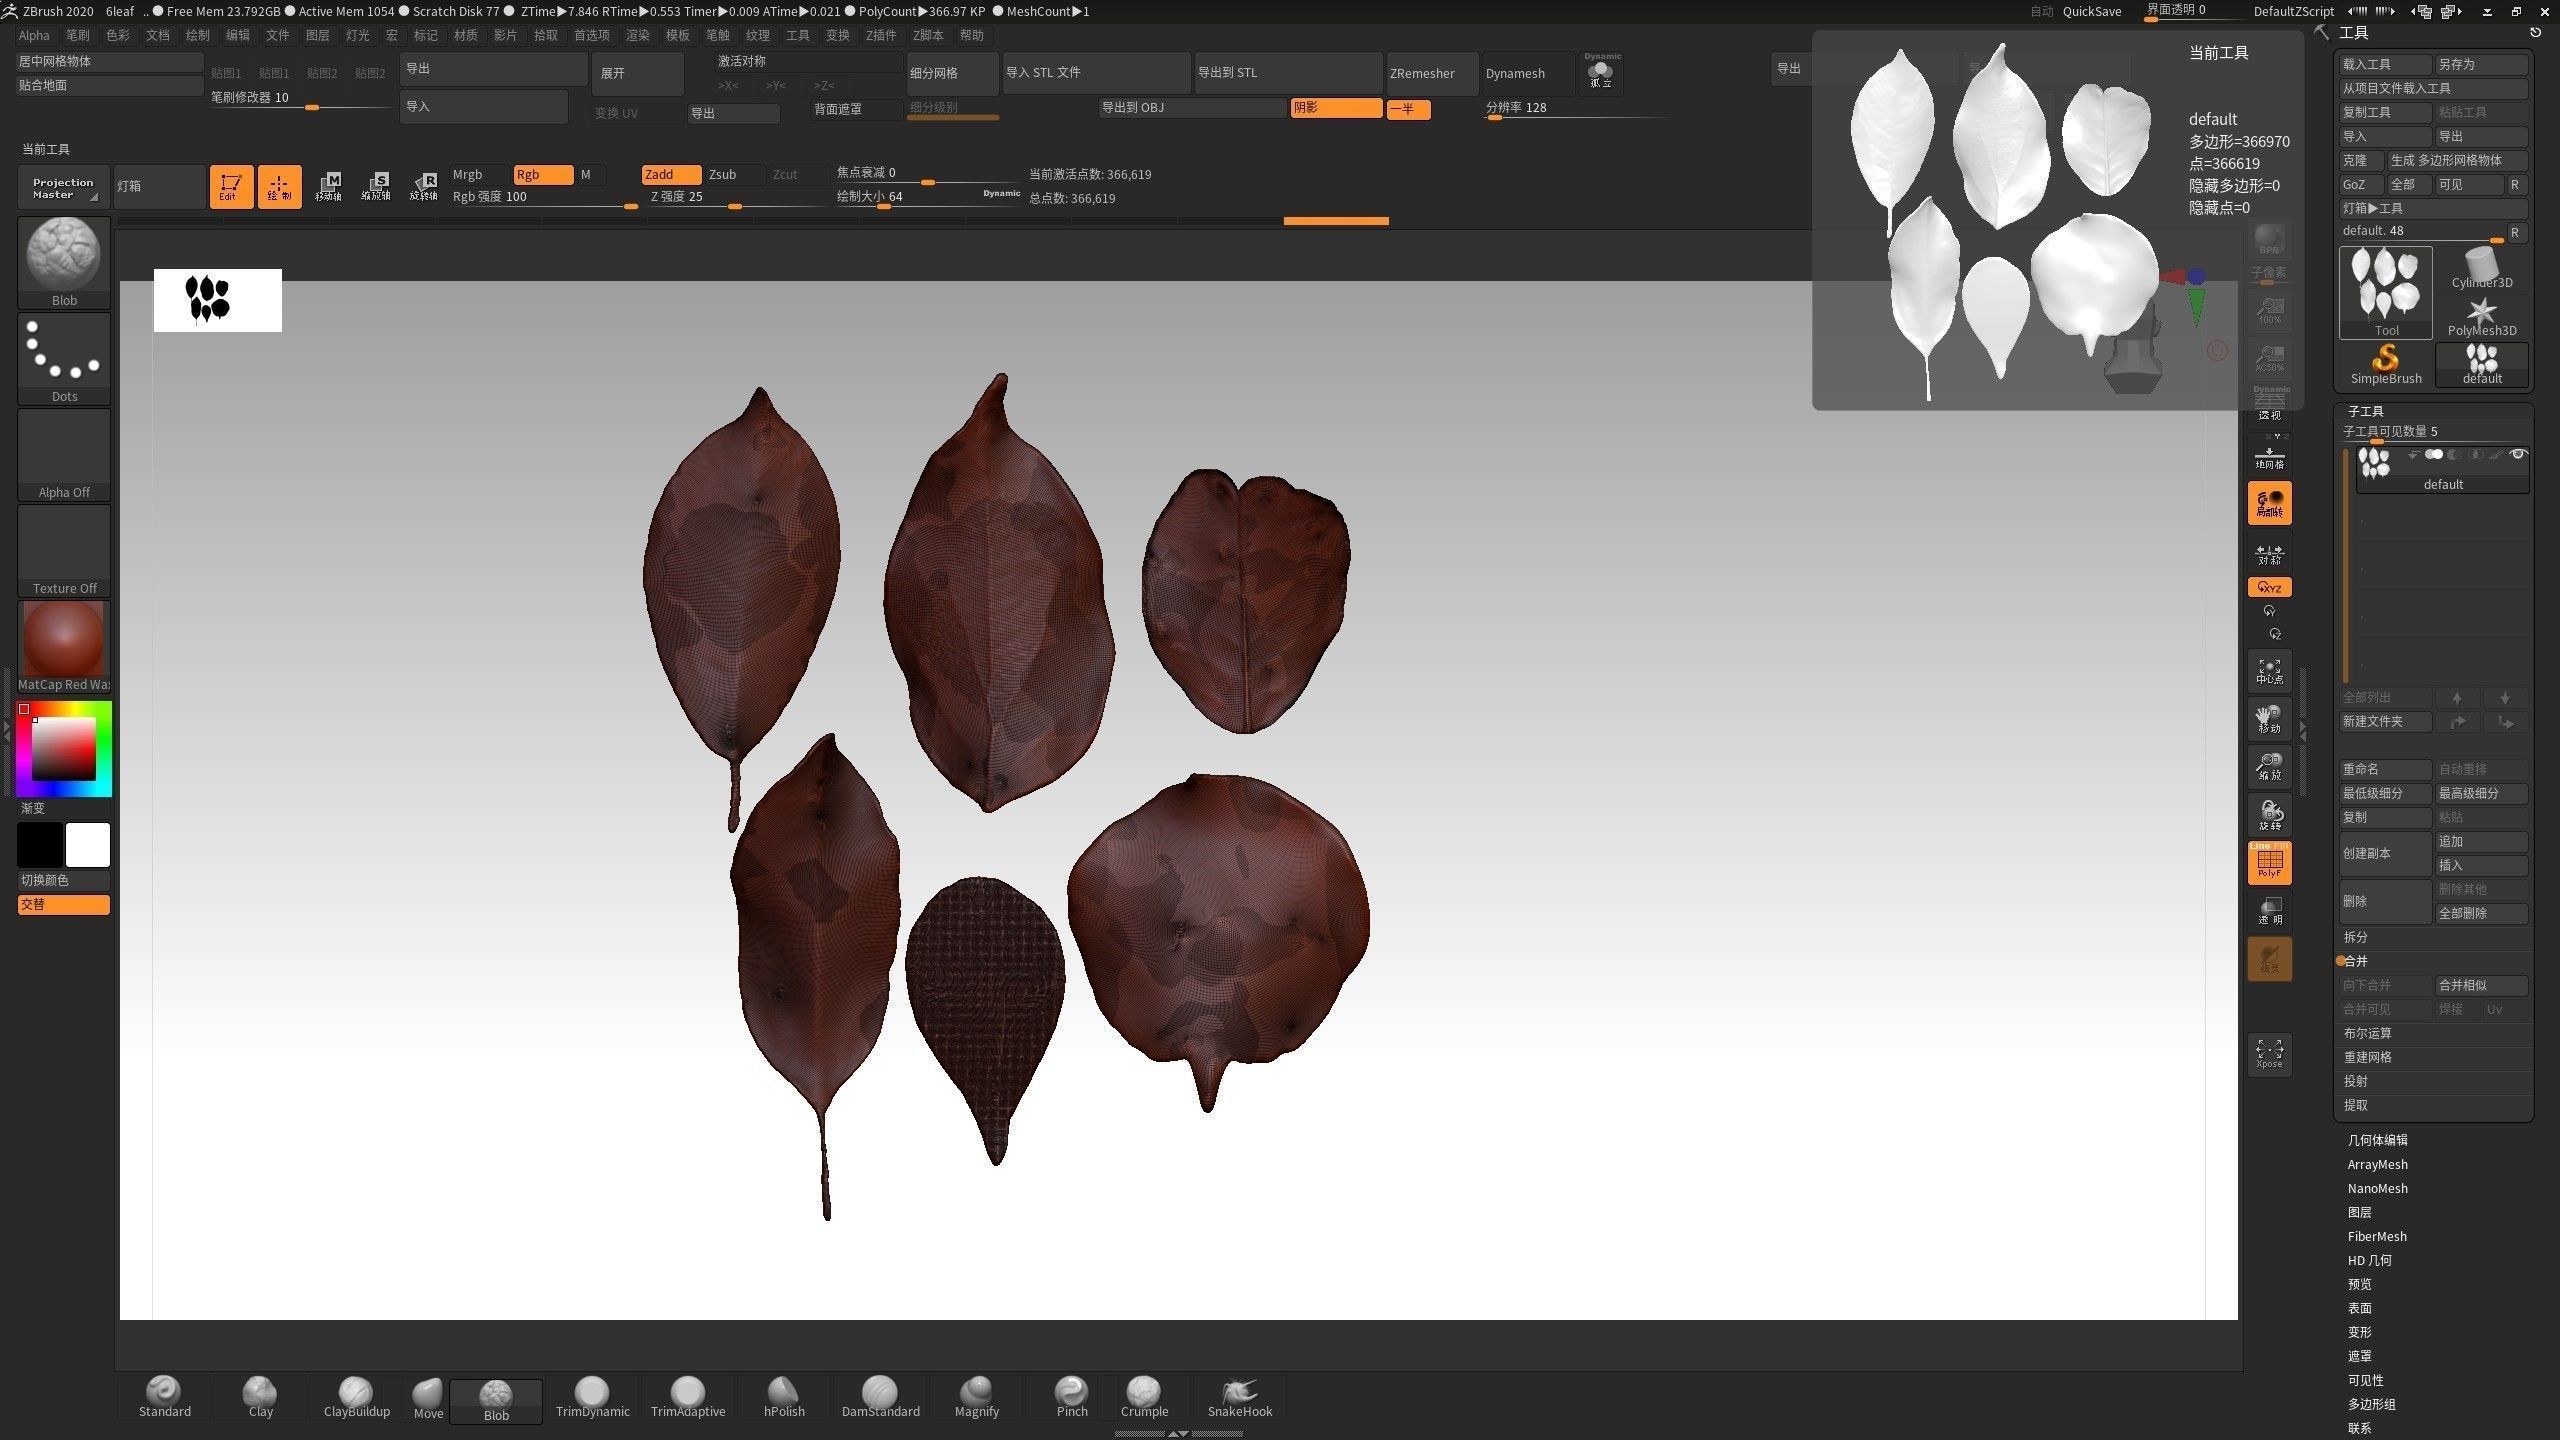Select the Magnify brush

(976, 1397)
